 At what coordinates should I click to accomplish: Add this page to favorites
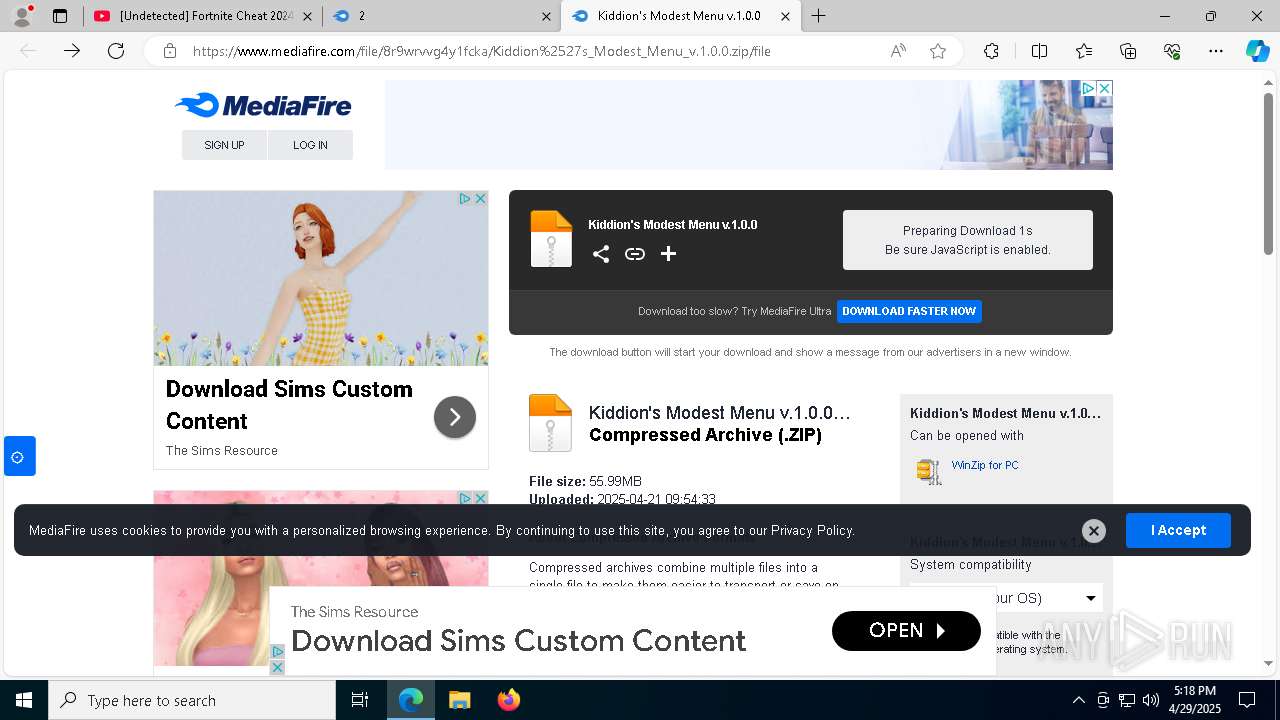pos(938,51)
